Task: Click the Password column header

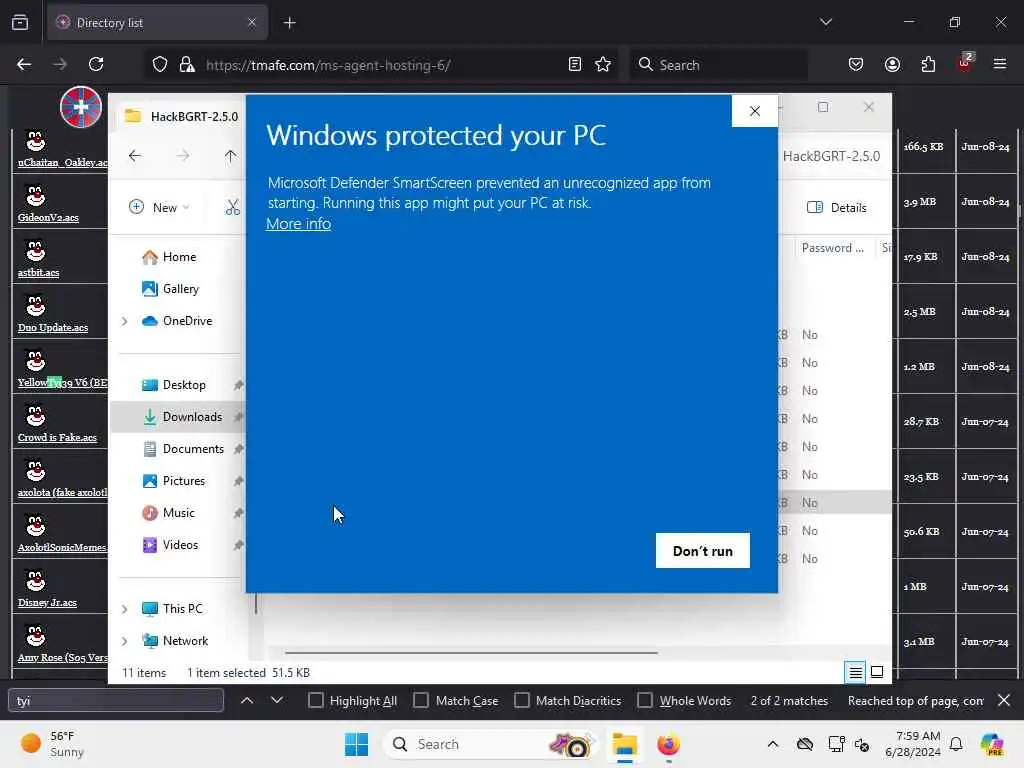Action: [x=833, y=248]
